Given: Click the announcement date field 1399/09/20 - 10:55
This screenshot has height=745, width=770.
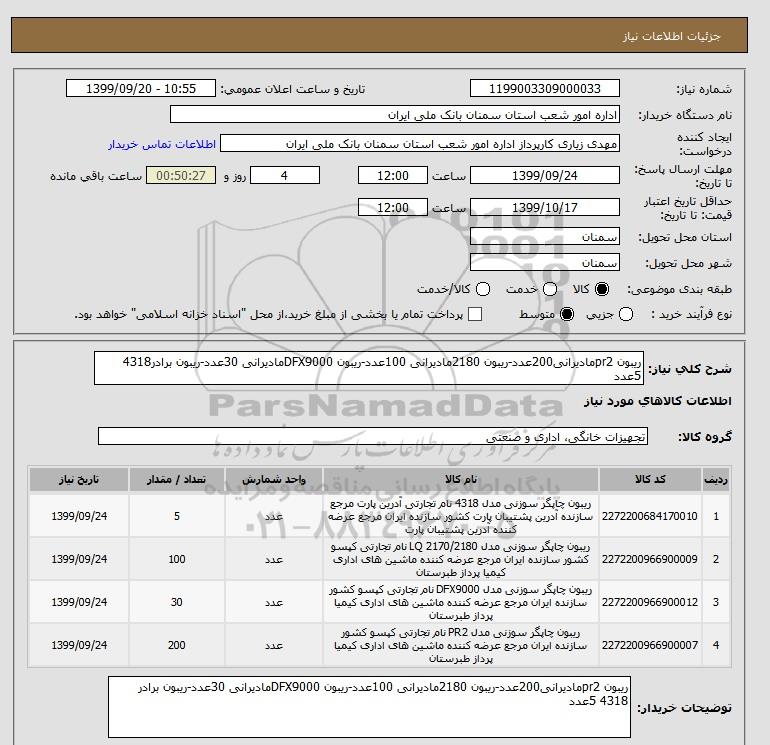Looking at the screenshot, I should 141,88.
